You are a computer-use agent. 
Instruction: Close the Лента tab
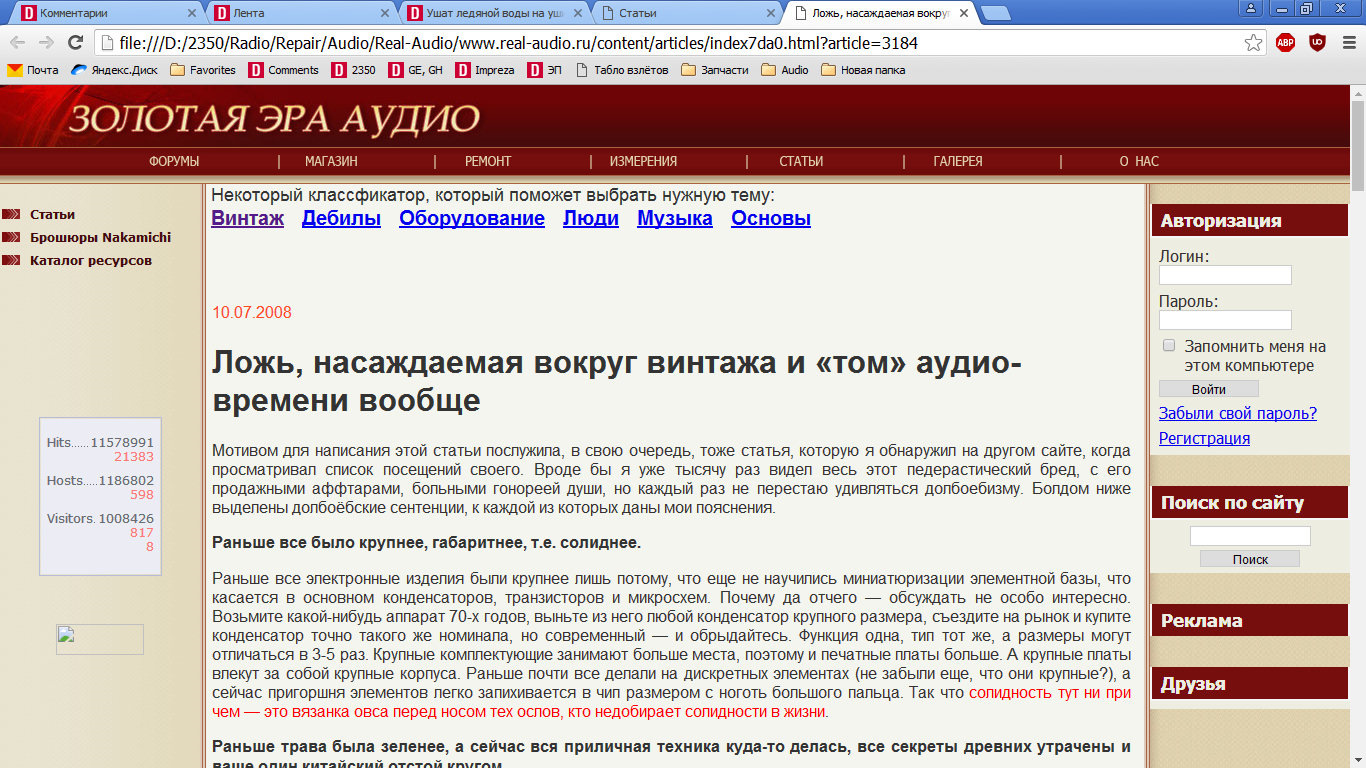coord(384,13)
